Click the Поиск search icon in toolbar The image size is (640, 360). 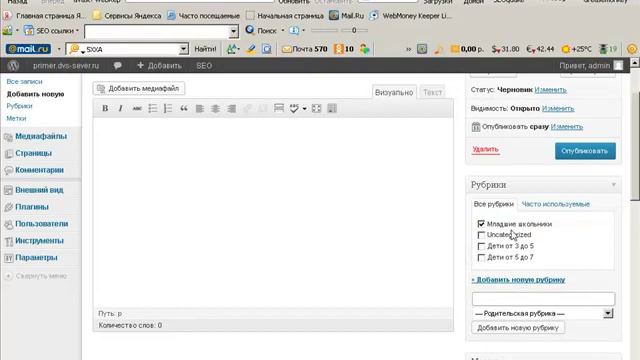[250, 30]
